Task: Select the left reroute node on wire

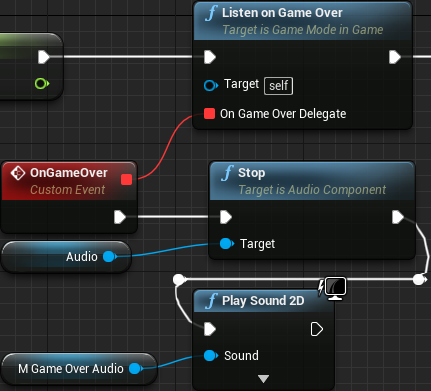Action: pos(179,279)
